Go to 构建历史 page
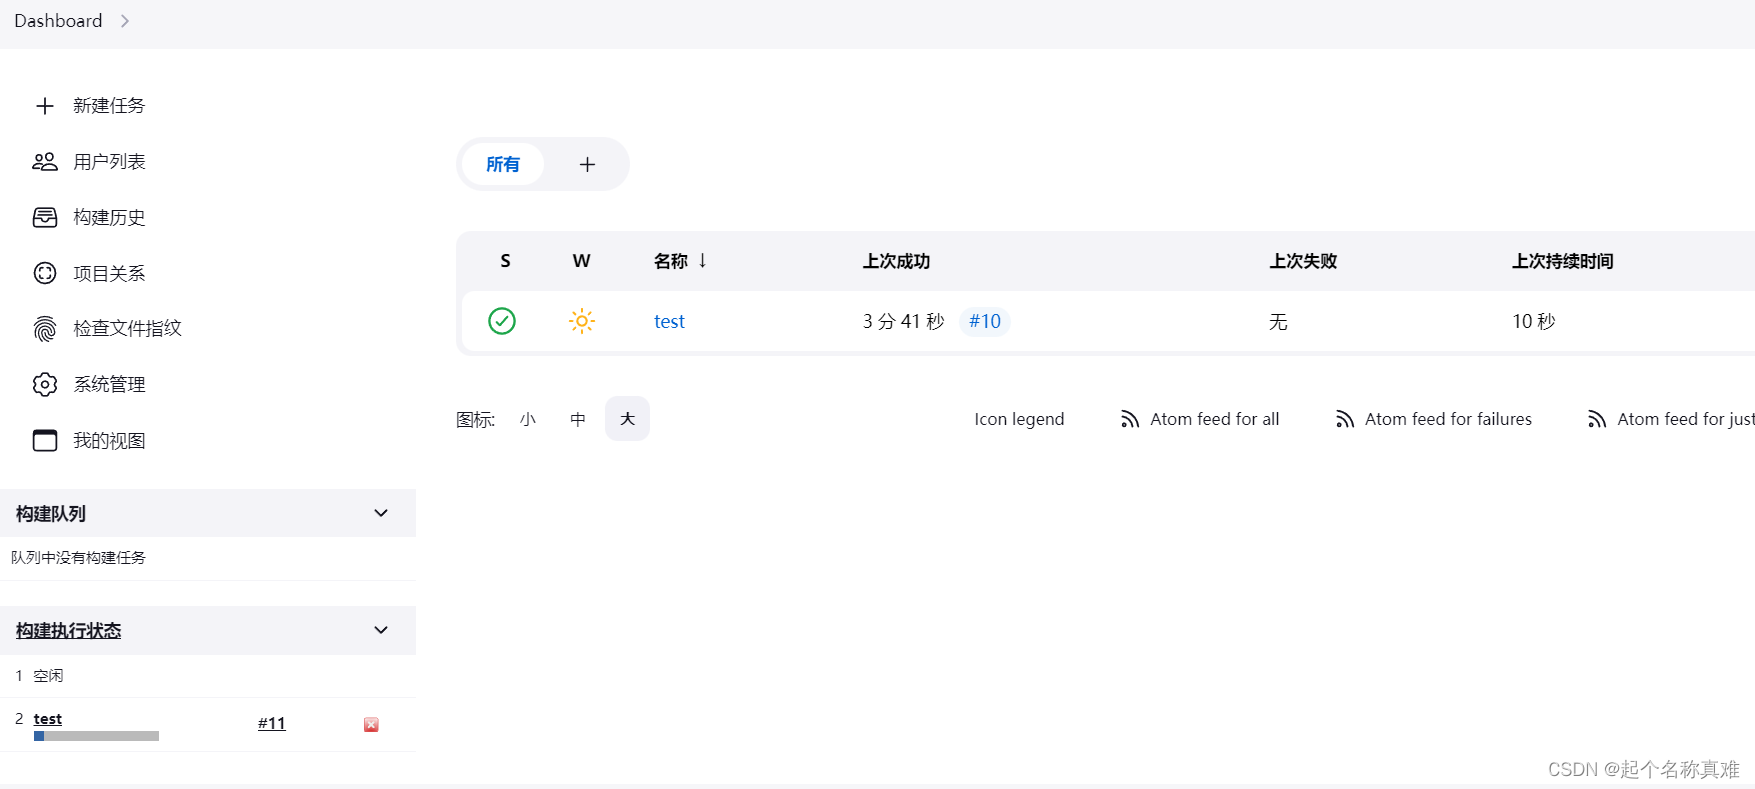Screen dimensions: 1755x789 tap(109, 218)
